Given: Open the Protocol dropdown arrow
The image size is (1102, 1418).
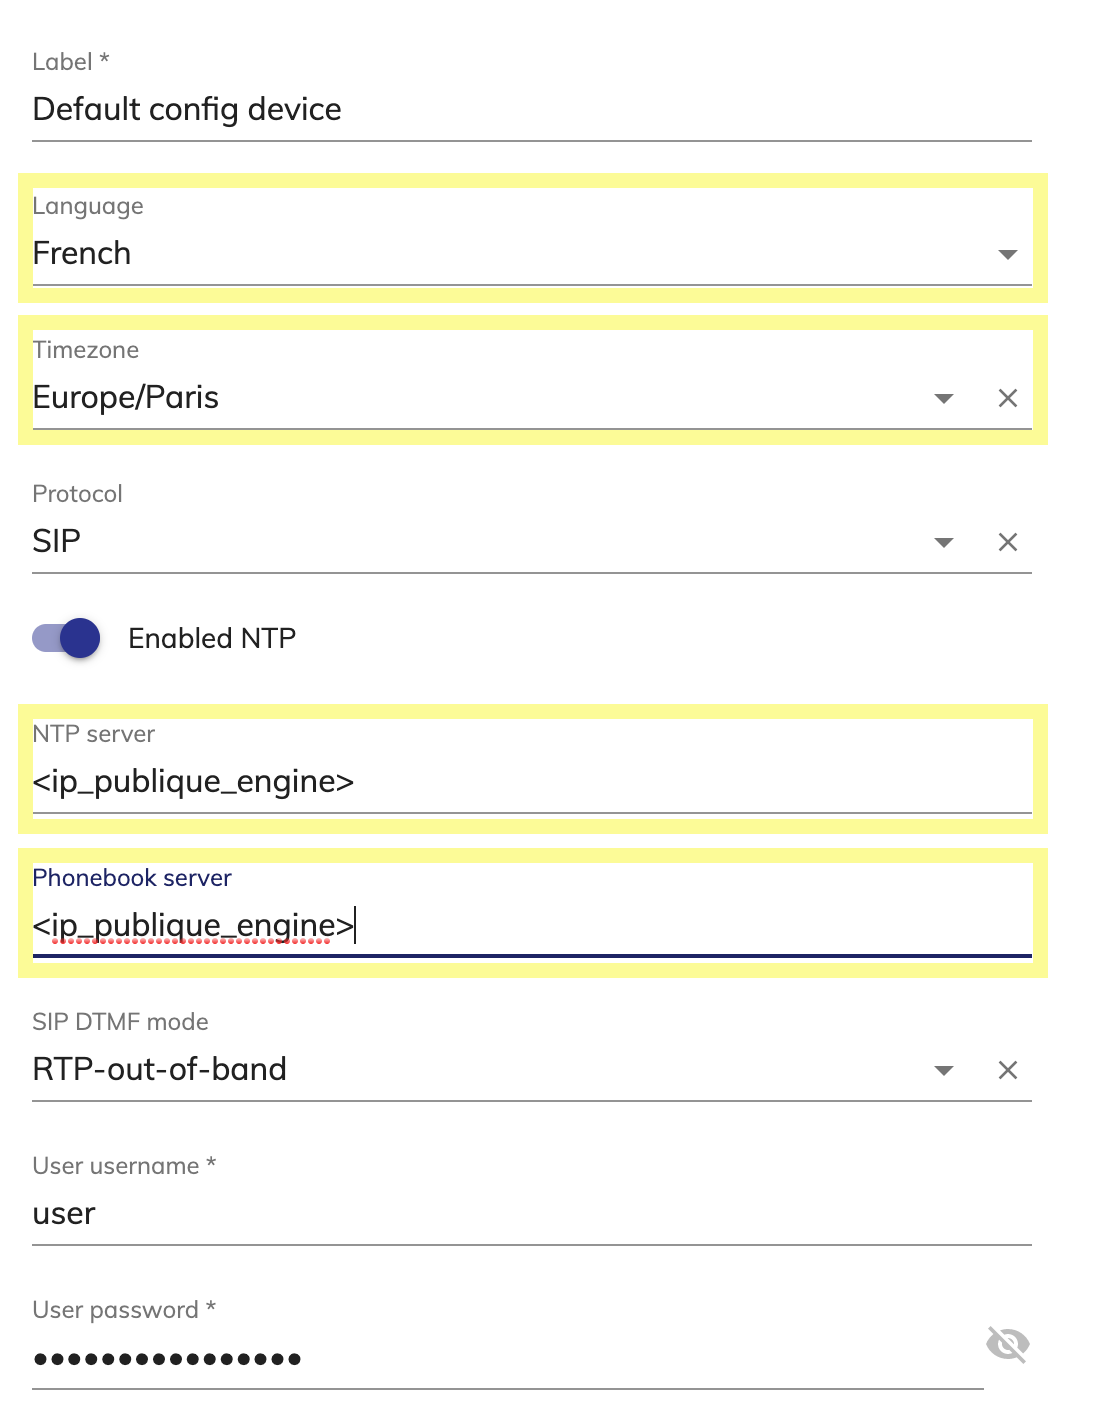Looking at the screenshot, I should point(943,542).
